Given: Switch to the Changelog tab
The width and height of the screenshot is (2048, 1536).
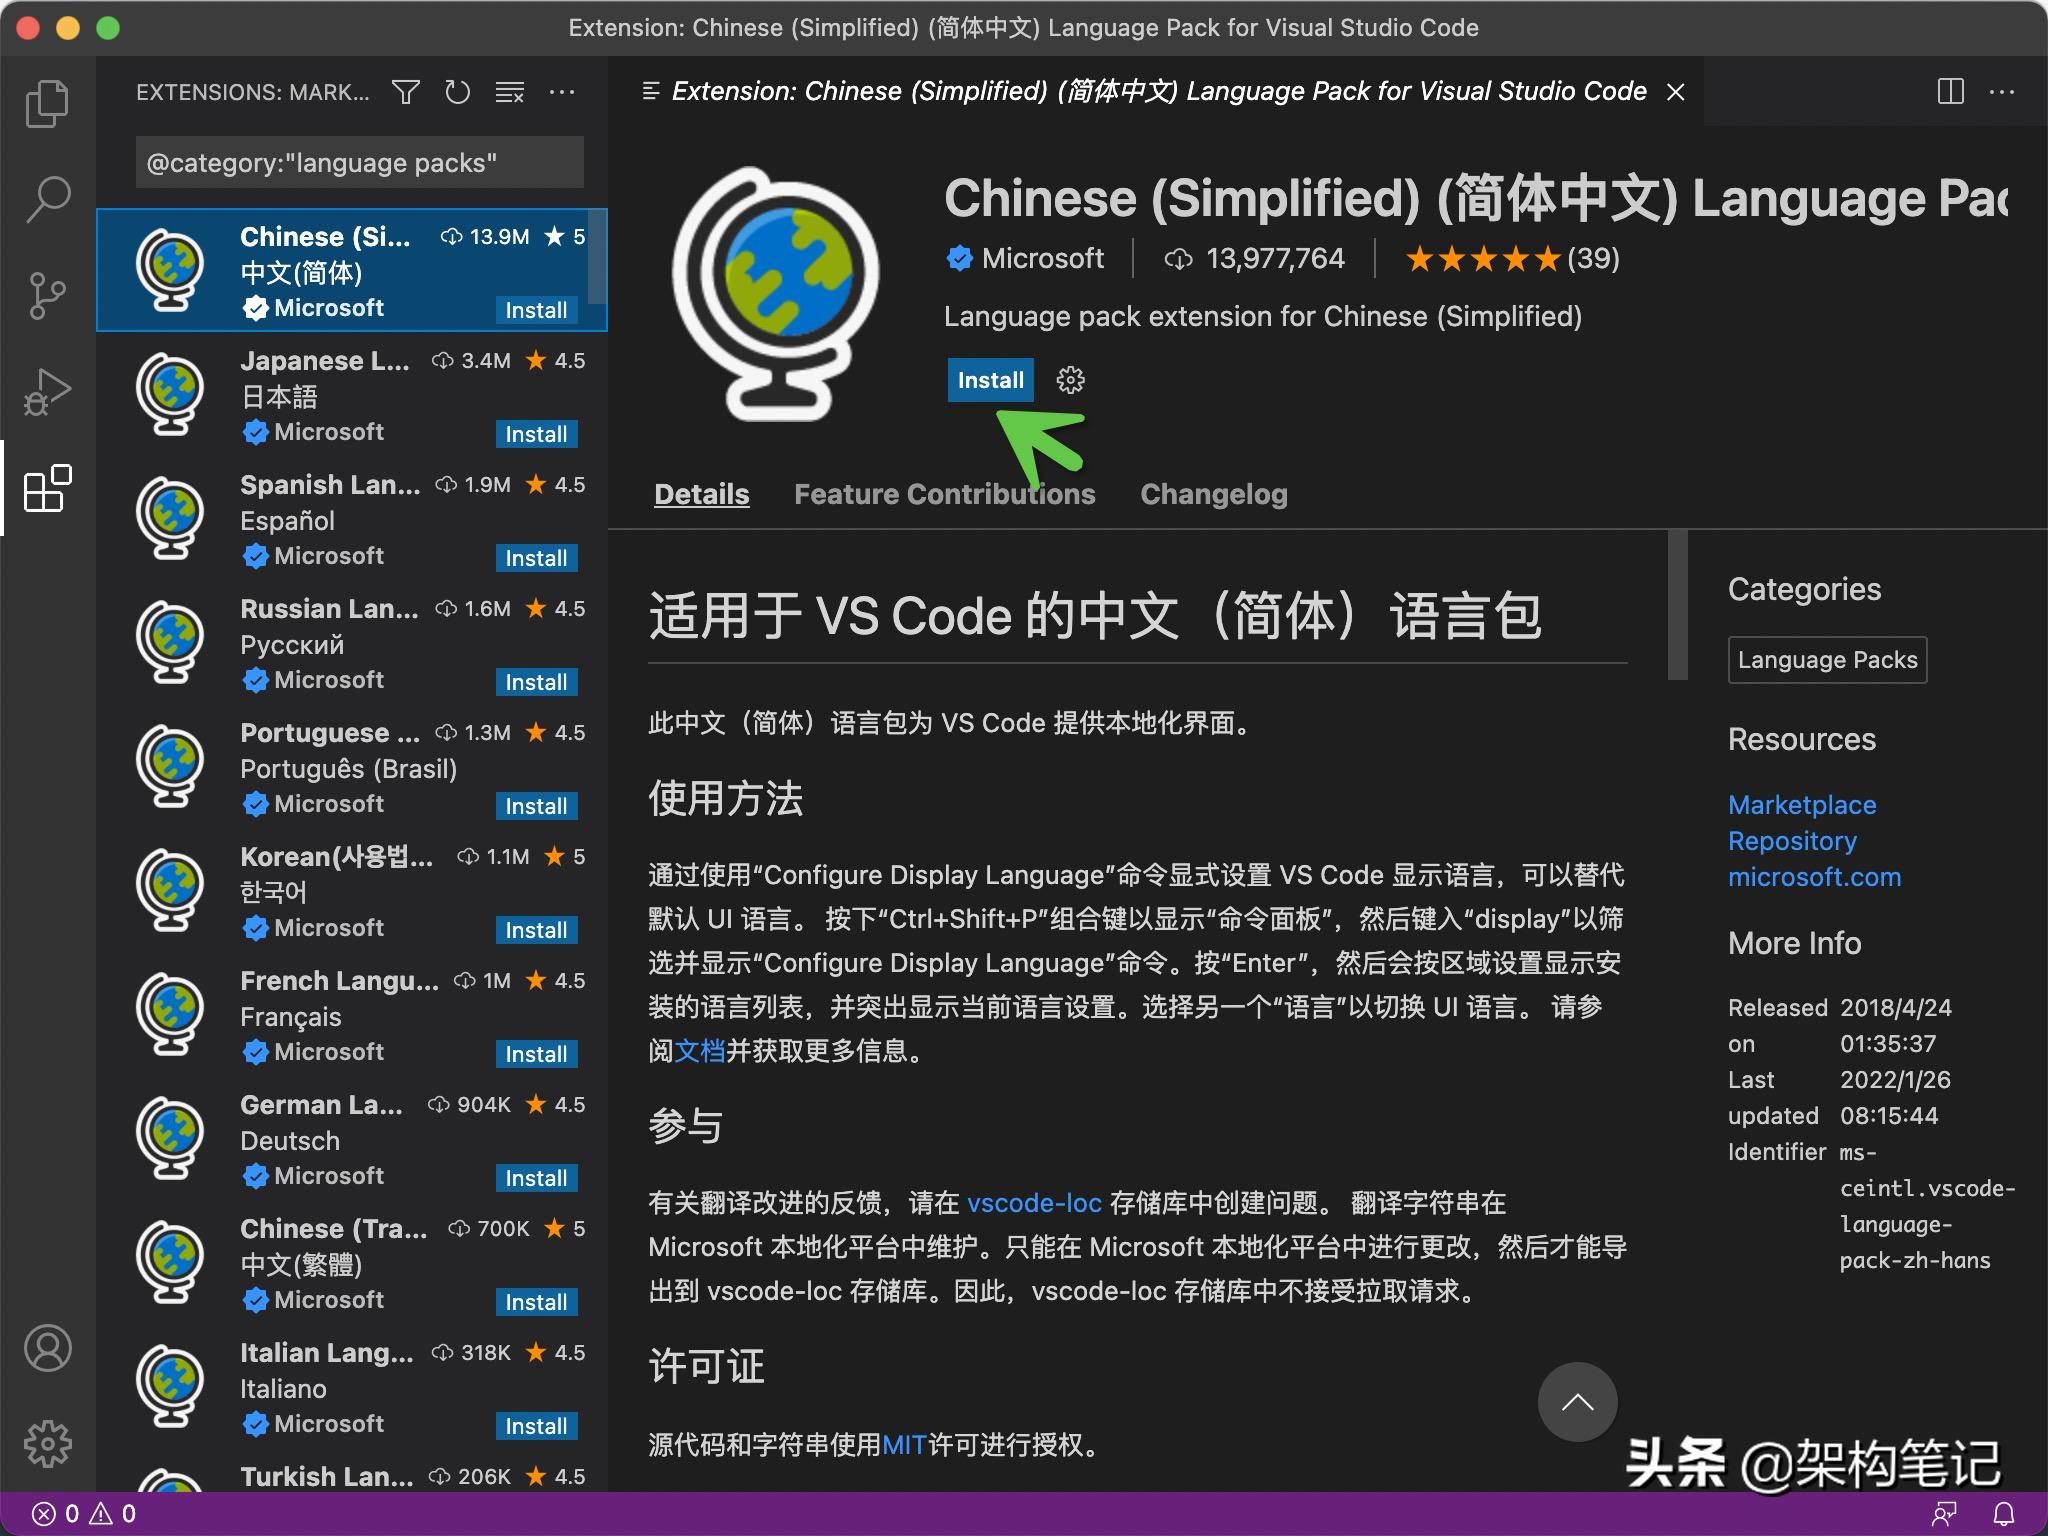Looking at the screenshot, I should [1213, 494].
